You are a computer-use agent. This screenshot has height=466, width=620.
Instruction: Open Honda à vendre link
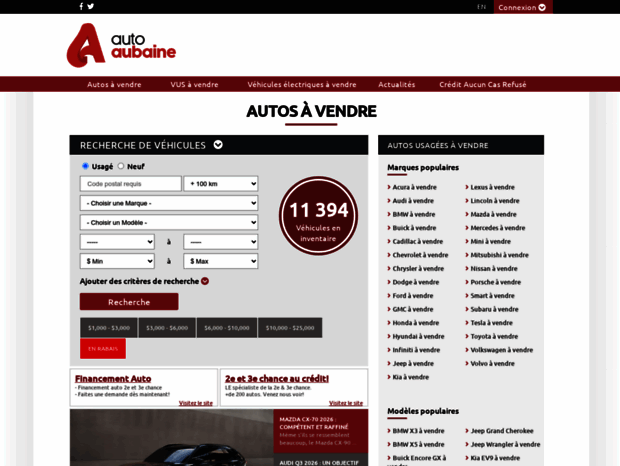416,323
